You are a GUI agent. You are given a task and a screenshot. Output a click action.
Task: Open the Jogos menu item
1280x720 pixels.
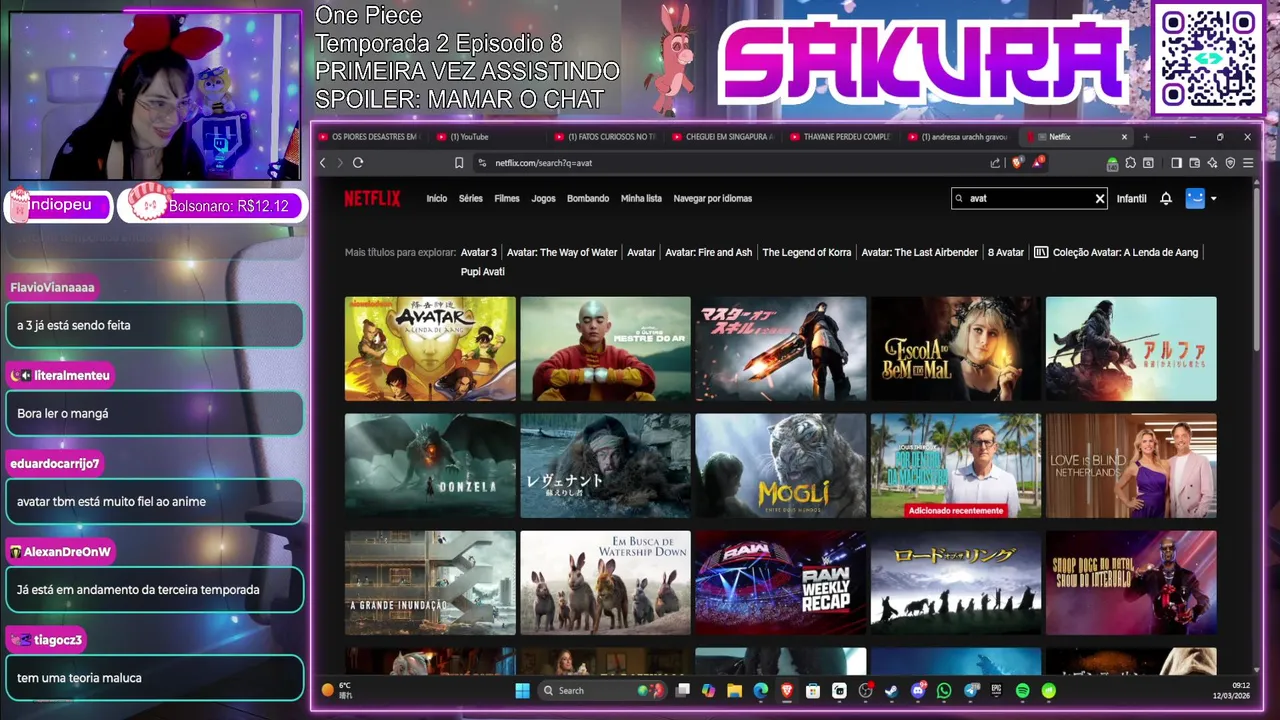coord(543,198)
